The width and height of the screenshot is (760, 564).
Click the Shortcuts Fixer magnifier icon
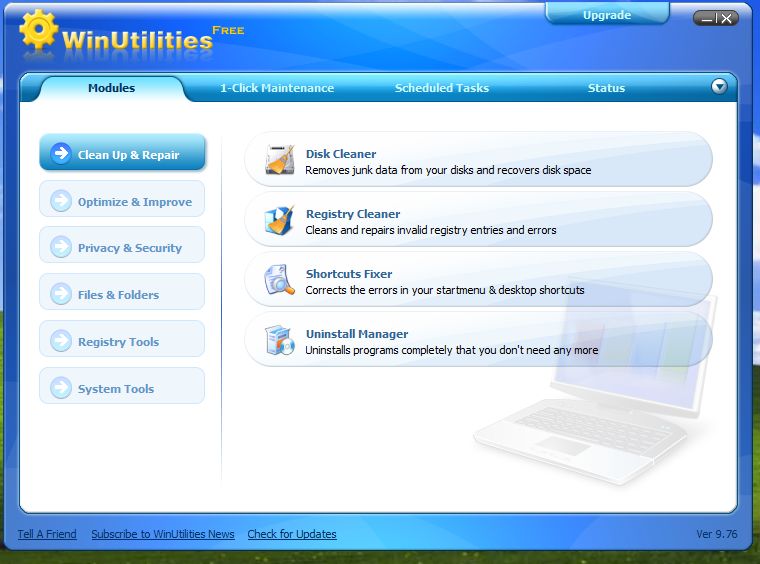279,280
